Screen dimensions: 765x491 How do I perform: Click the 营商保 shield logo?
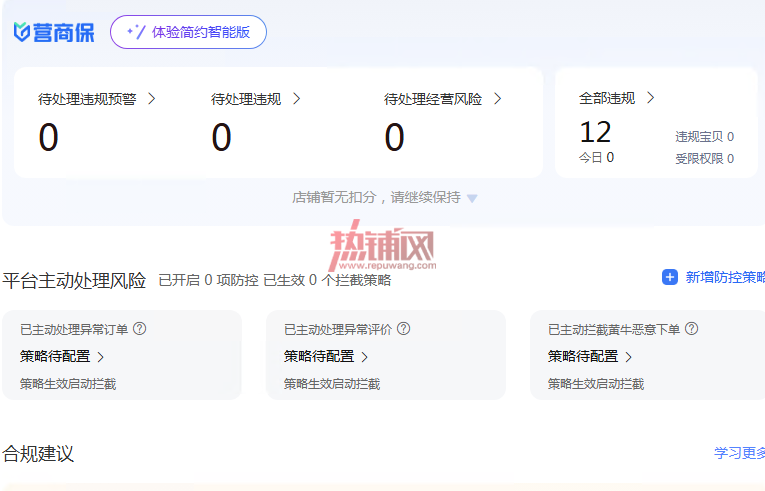point(21,32)
